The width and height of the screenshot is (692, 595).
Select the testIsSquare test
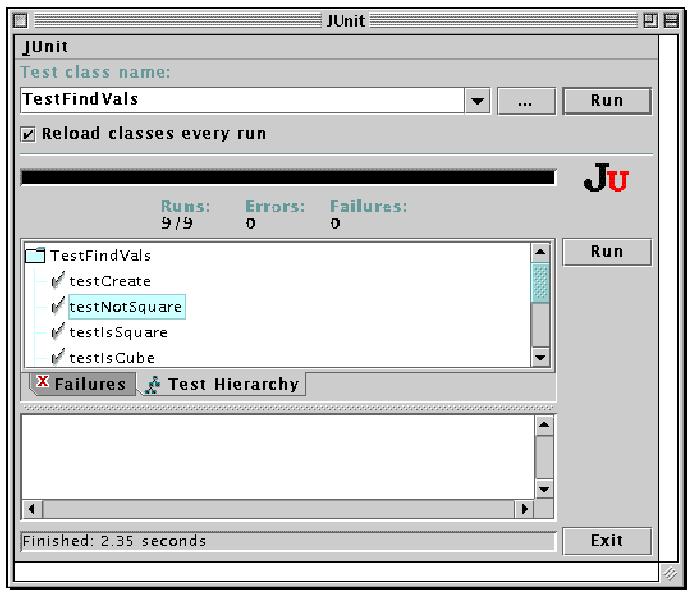[x=118, y=332]
